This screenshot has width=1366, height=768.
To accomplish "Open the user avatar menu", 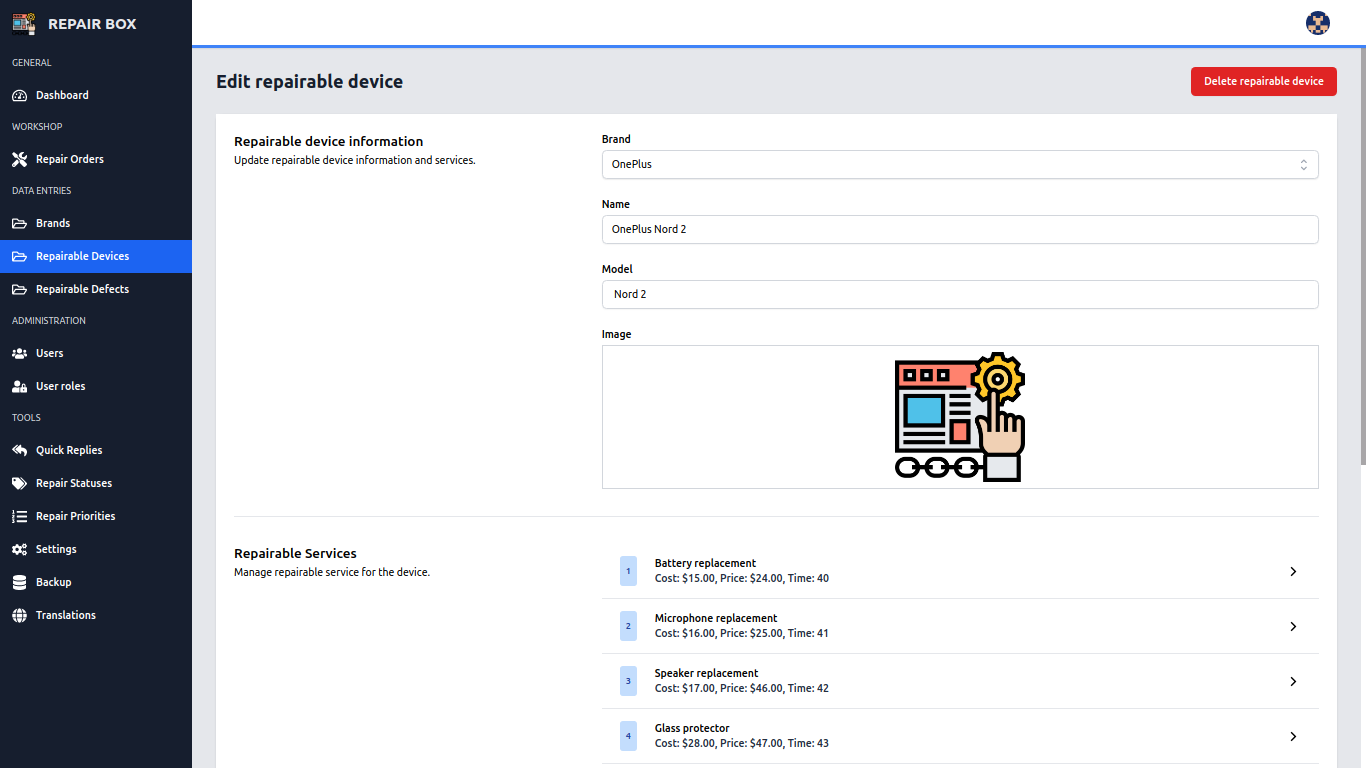I will 1318,23.
